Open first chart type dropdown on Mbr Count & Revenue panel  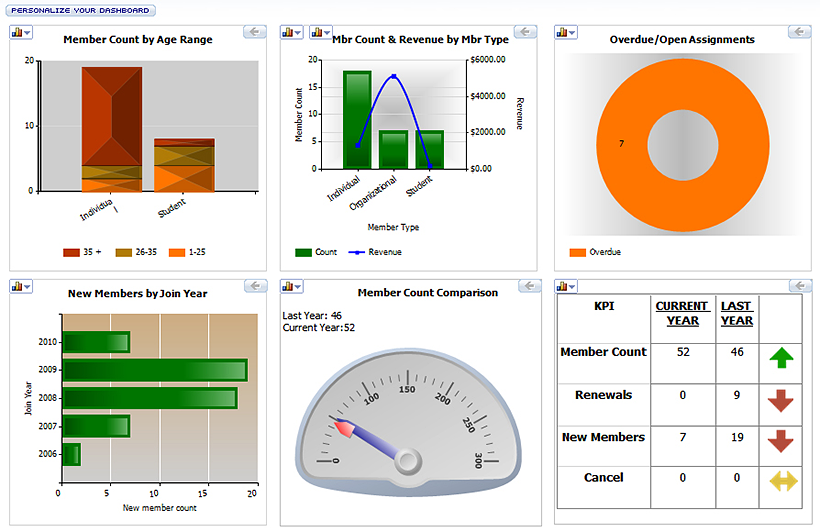292,32
